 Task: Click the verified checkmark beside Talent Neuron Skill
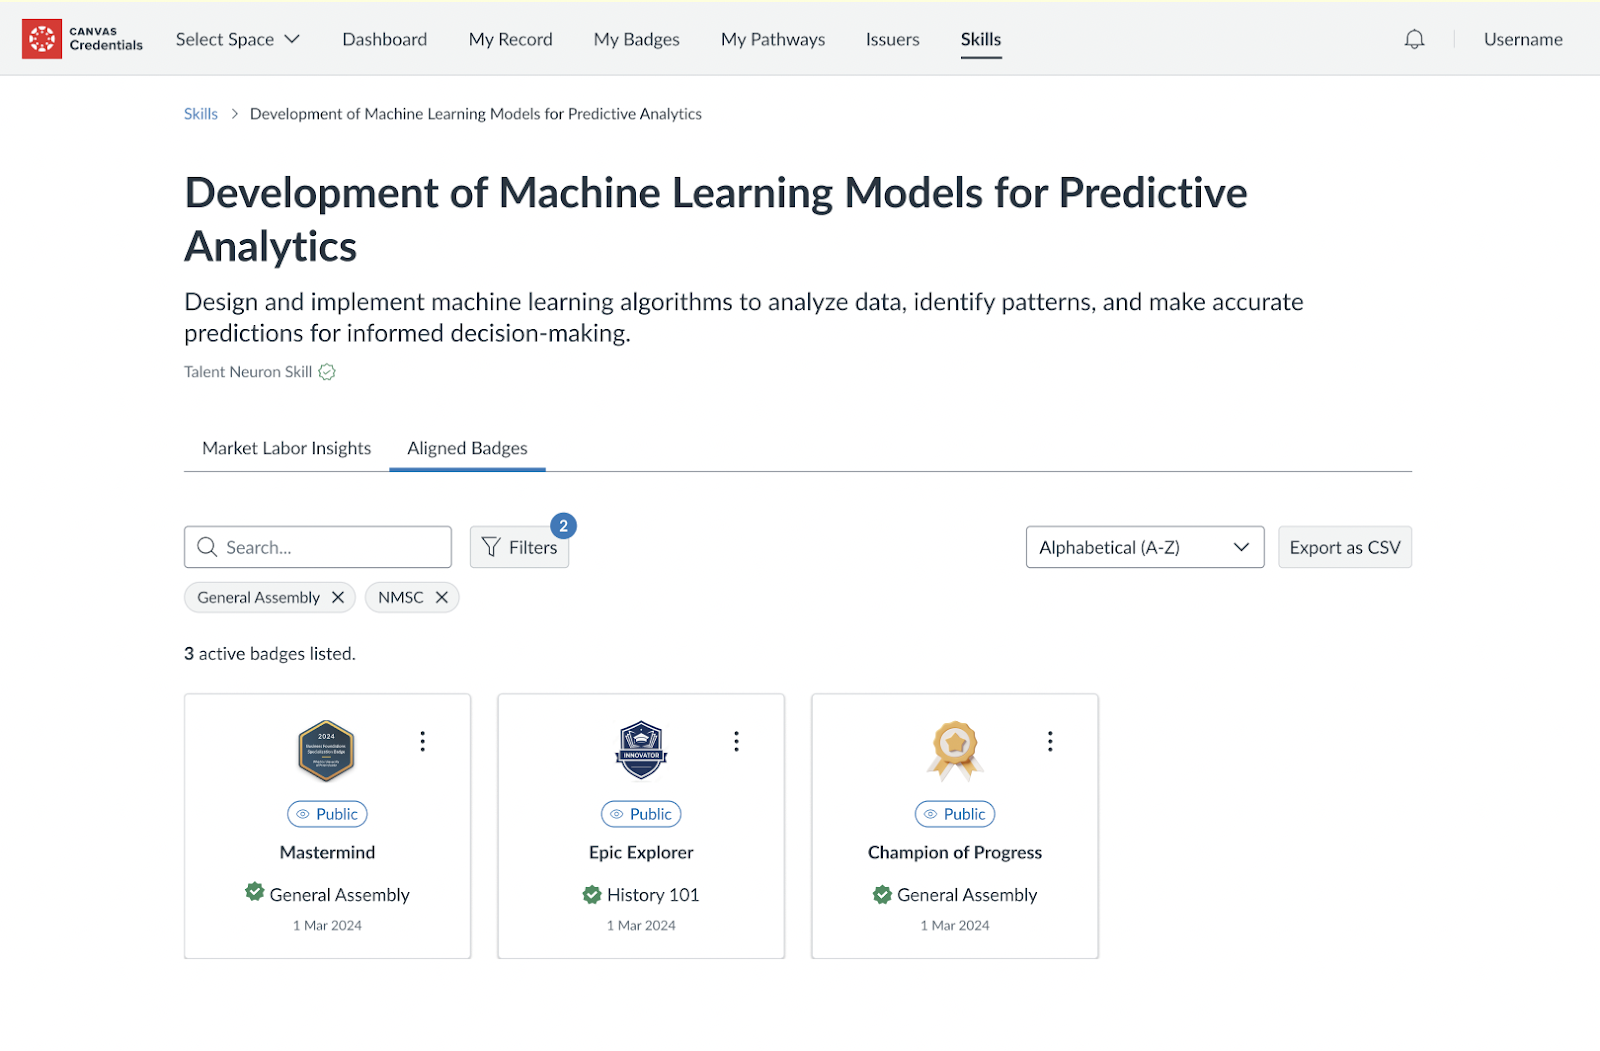(x=327, y=372)
